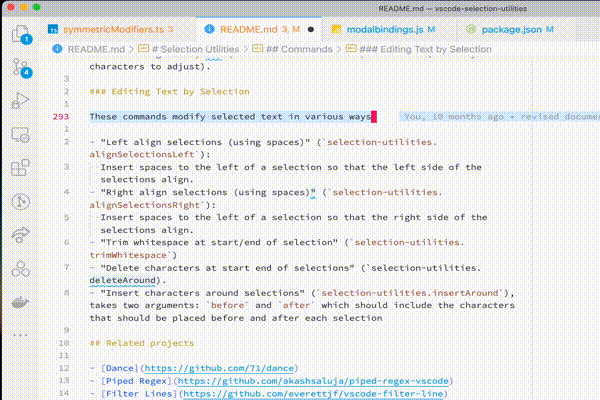The height and width of the screenshot is (400, 600).
Task: Click 'Left align selections (using spaces)' text
Action: pyautogui.click(x=205, y=142)
